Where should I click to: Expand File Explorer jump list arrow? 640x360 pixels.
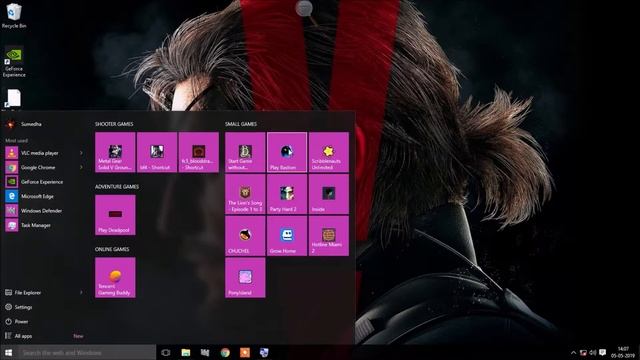pyautogui.click(x=81, y=293)
